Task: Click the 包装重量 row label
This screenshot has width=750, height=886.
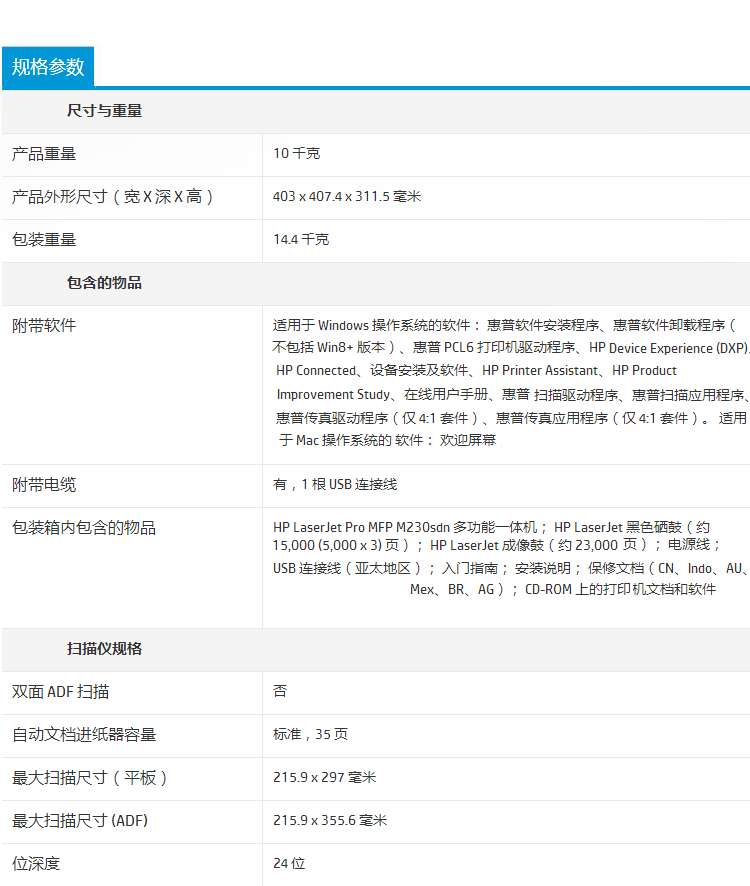Action: tap(44, 240)
